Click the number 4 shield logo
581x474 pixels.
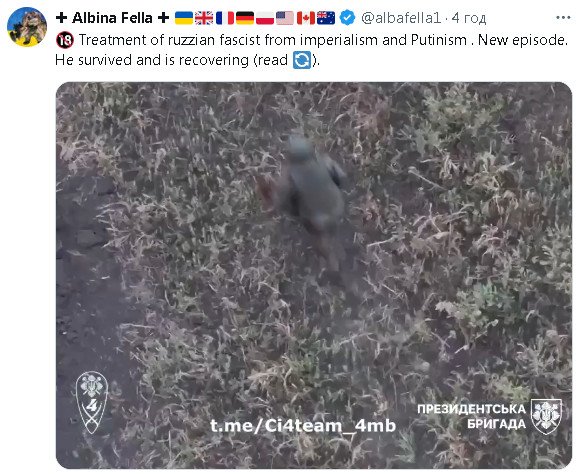[92, 402]
